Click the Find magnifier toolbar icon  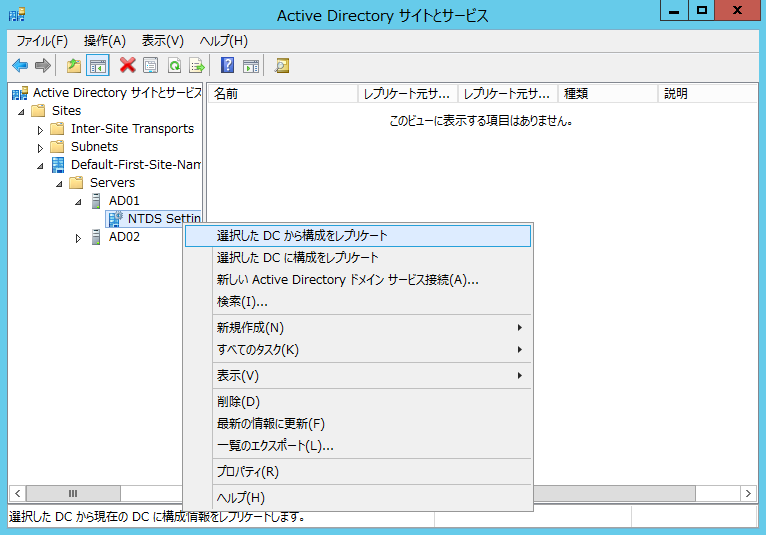282,66
